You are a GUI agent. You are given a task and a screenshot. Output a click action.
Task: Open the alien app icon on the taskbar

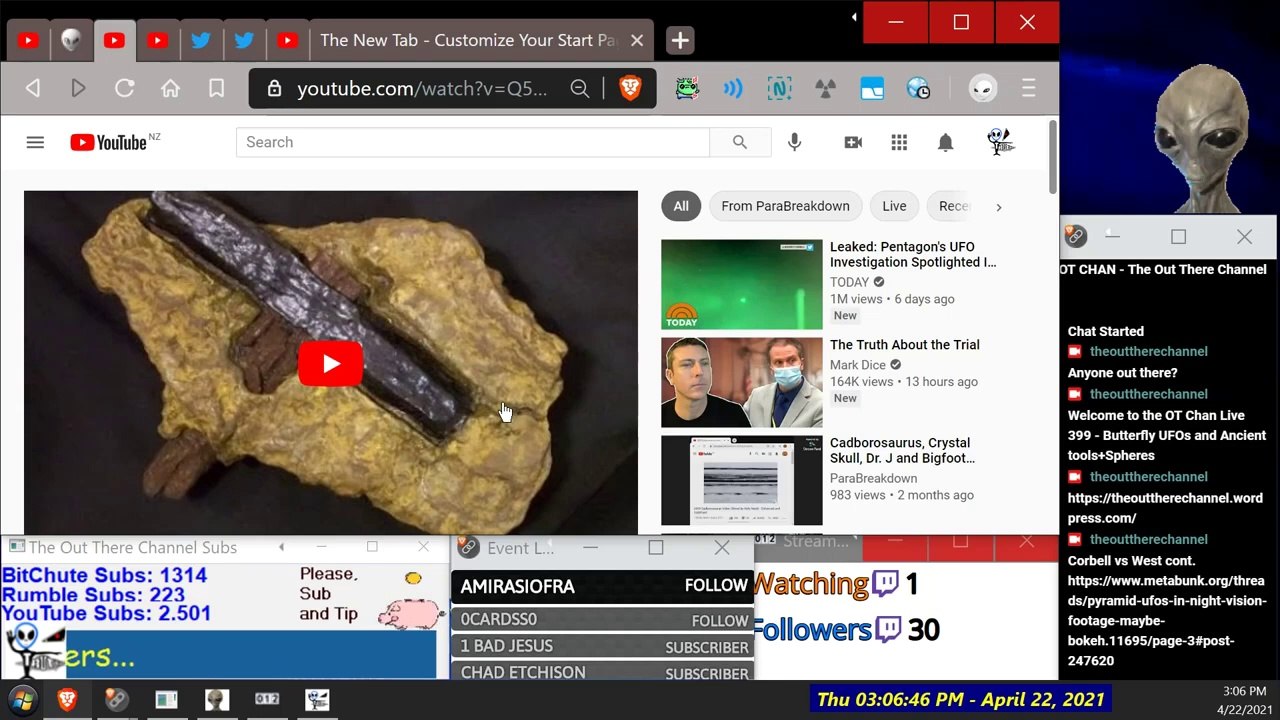pos(217,700)
